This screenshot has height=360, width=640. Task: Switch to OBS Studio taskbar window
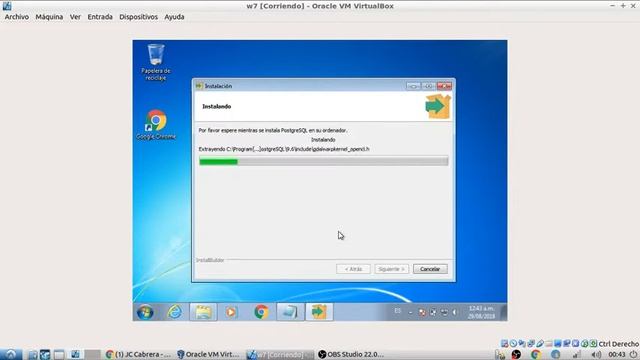point(351,354)
